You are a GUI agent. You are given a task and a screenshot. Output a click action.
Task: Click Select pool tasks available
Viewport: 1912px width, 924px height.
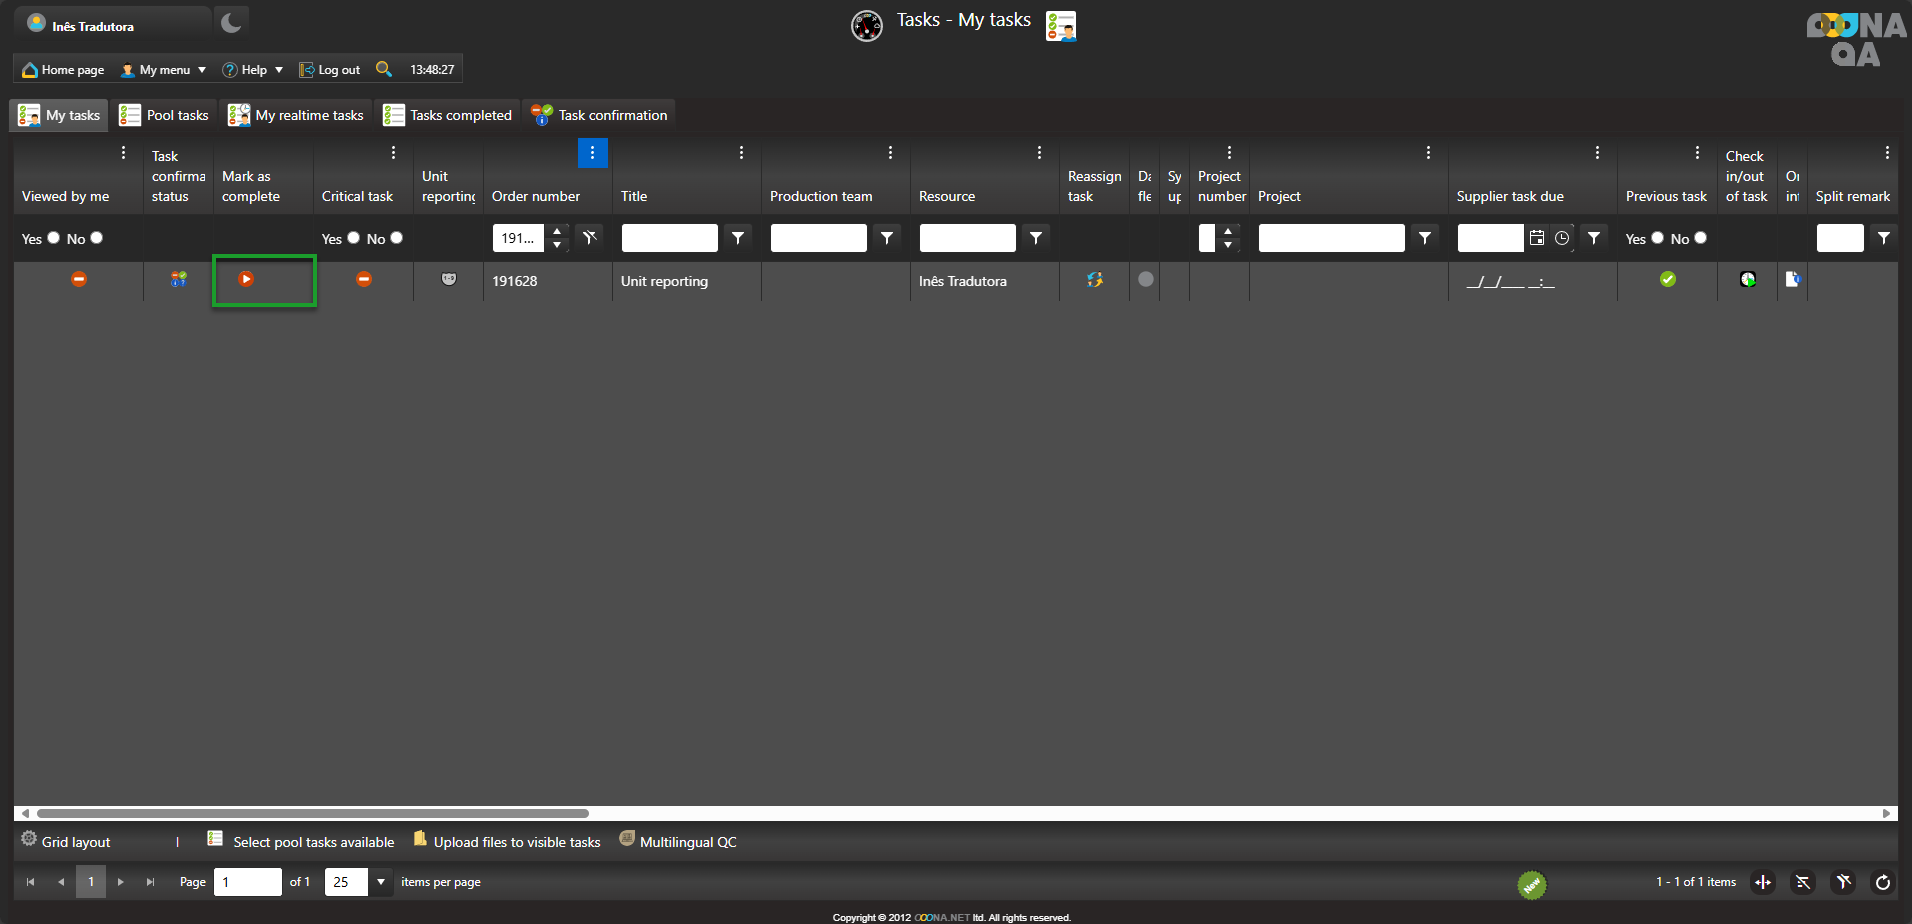[301, 842]
